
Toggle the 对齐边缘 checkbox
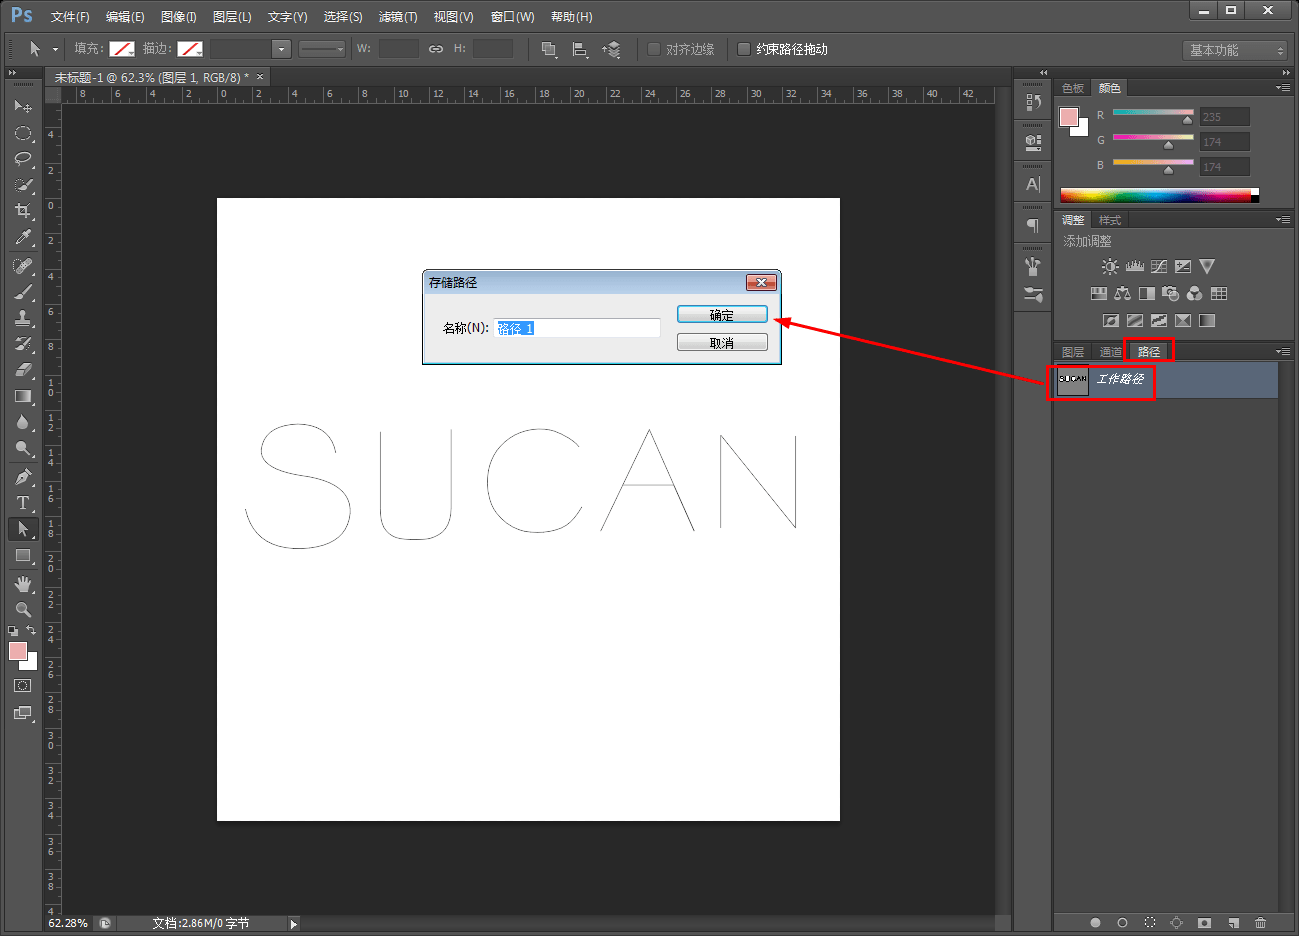tap(654, 49)
